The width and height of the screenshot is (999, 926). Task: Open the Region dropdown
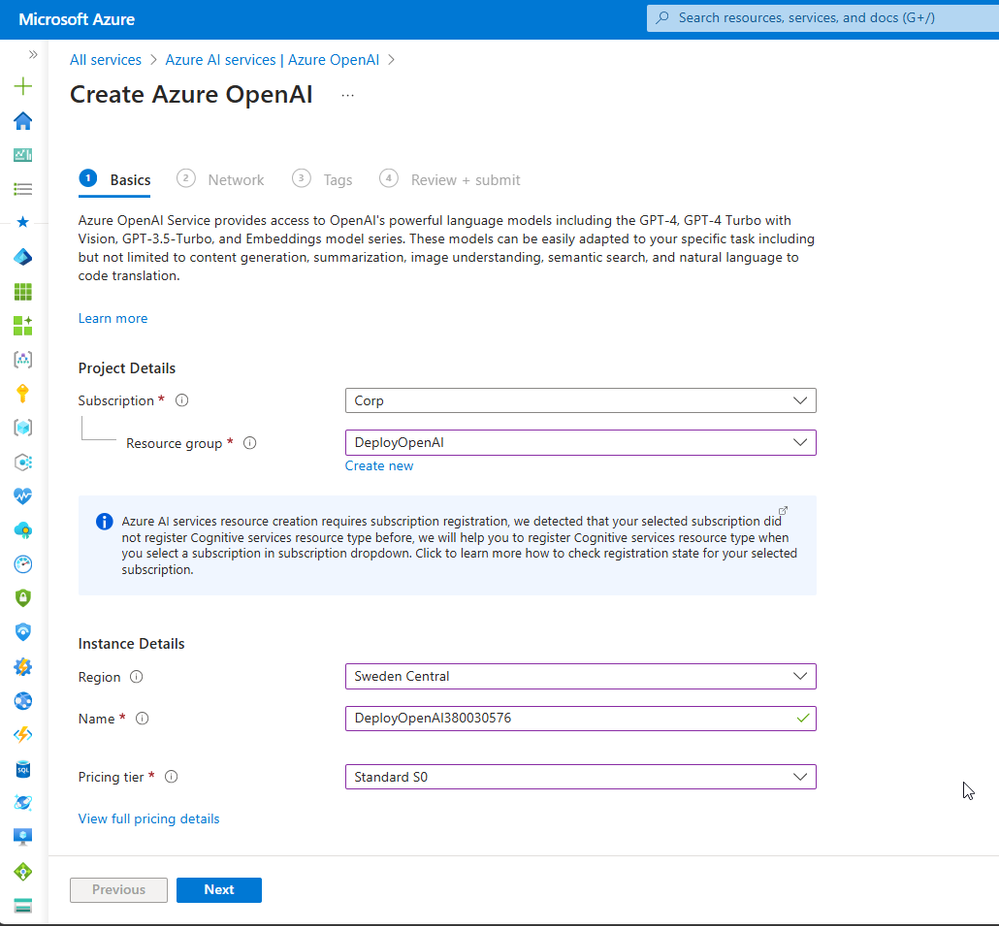click(x=580, y=676)
